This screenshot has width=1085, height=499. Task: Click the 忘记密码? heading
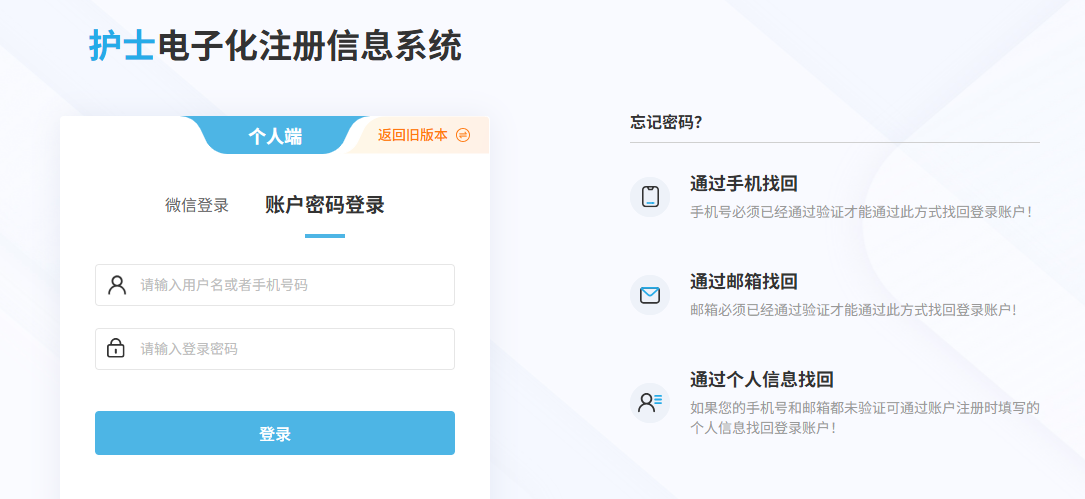pos(666,122)
